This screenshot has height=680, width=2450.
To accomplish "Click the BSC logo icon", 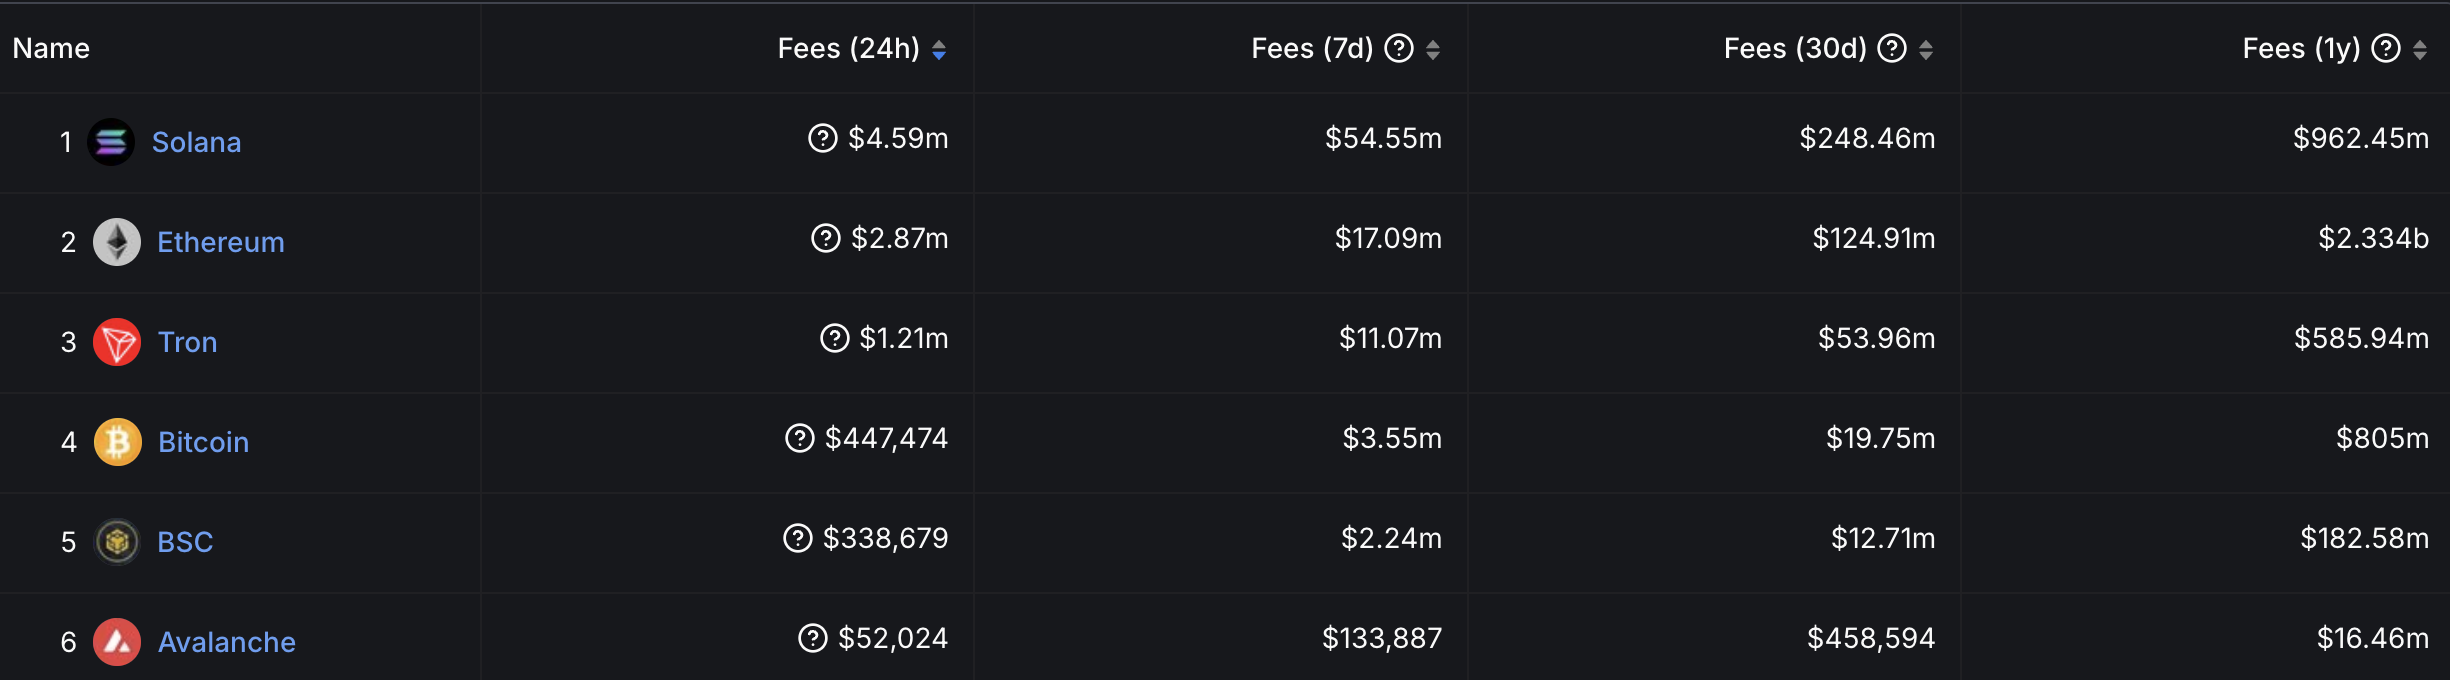I will (x=117, y=542).
